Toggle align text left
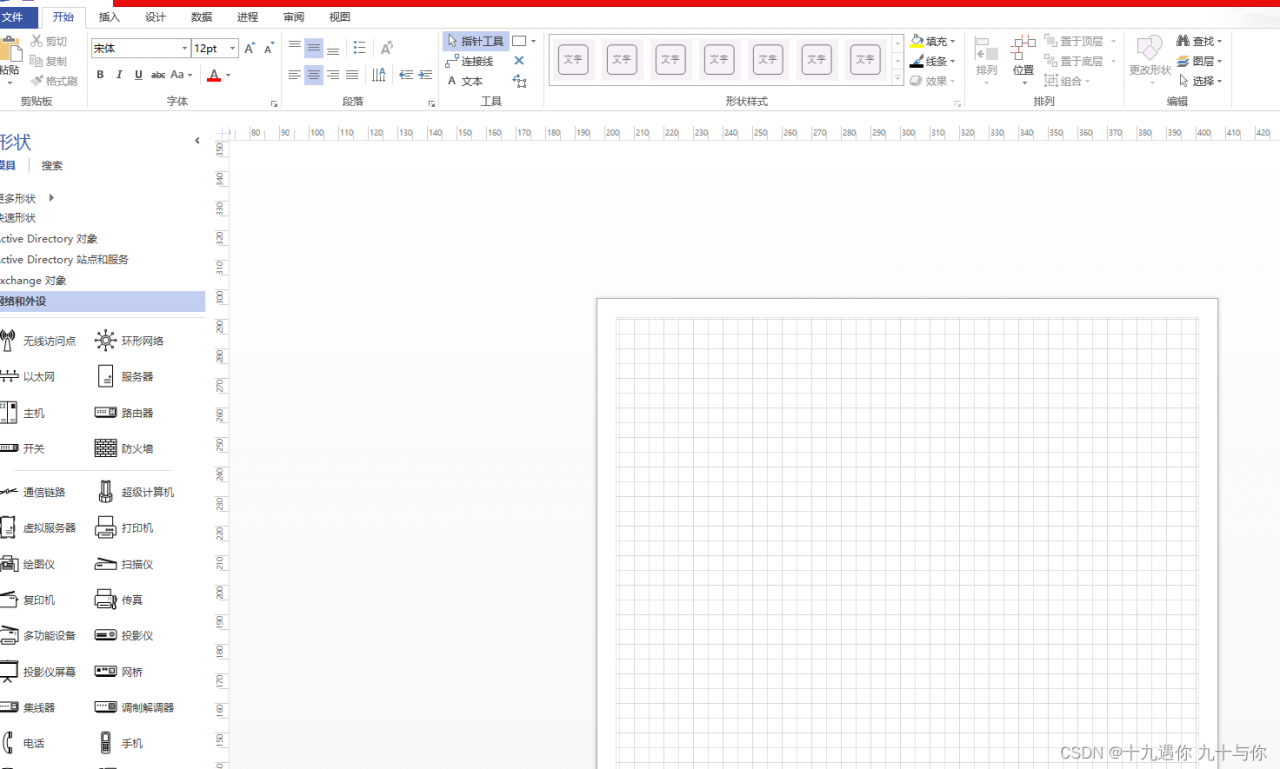Image resolution: width=1280 pixels, height=769 pixels. [294, 75]
